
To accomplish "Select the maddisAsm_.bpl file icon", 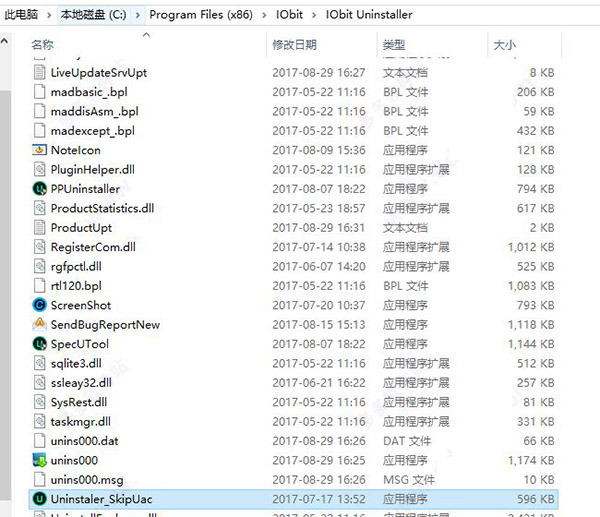I will (39, 111).
